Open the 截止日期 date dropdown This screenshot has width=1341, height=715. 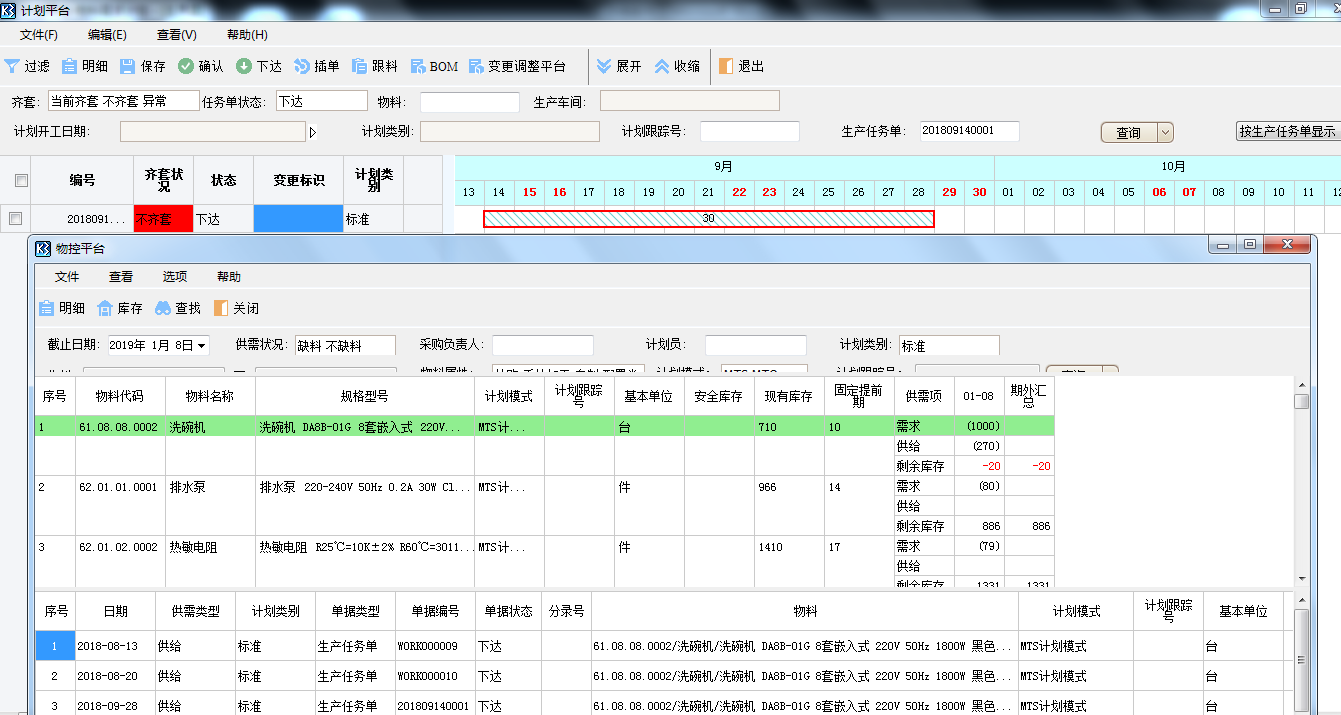(202, 345)
